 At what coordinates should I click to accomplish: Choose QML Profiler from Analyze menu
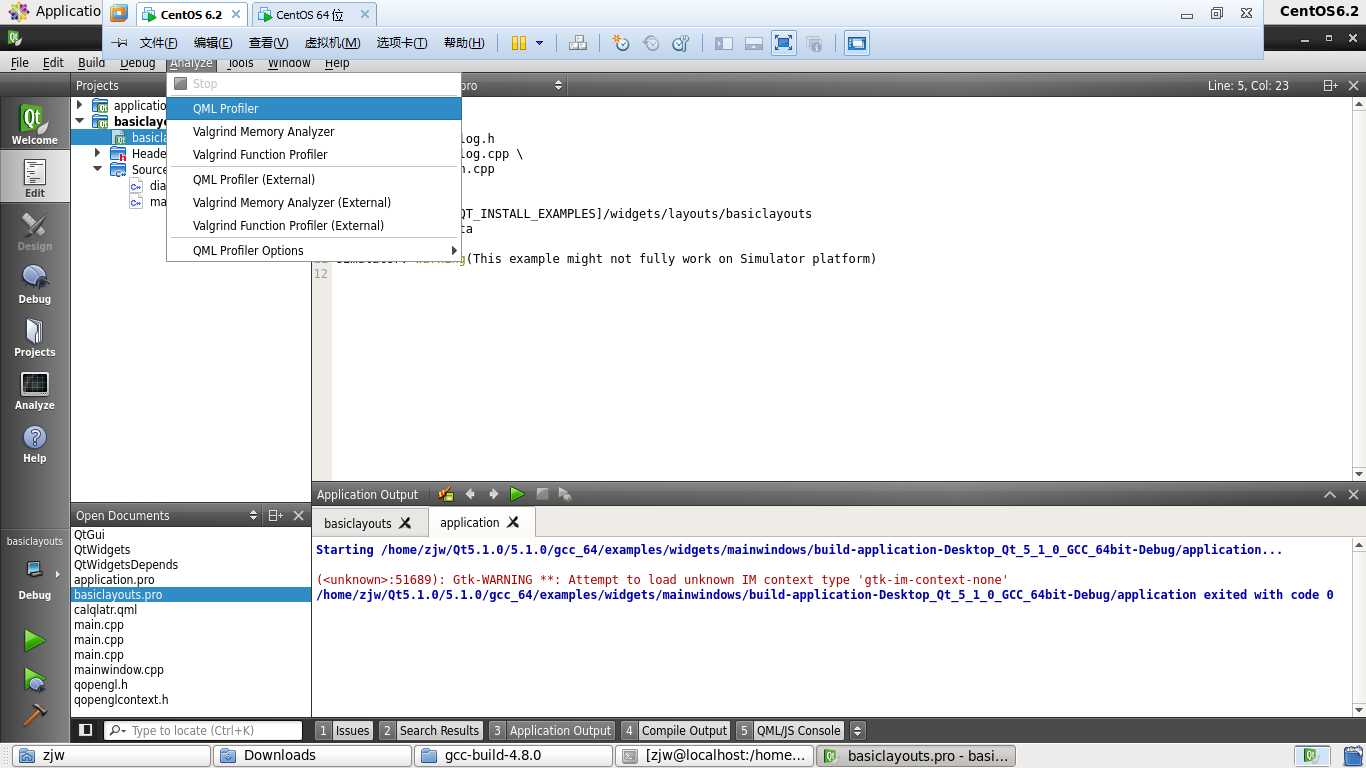(x=314, y=108)
